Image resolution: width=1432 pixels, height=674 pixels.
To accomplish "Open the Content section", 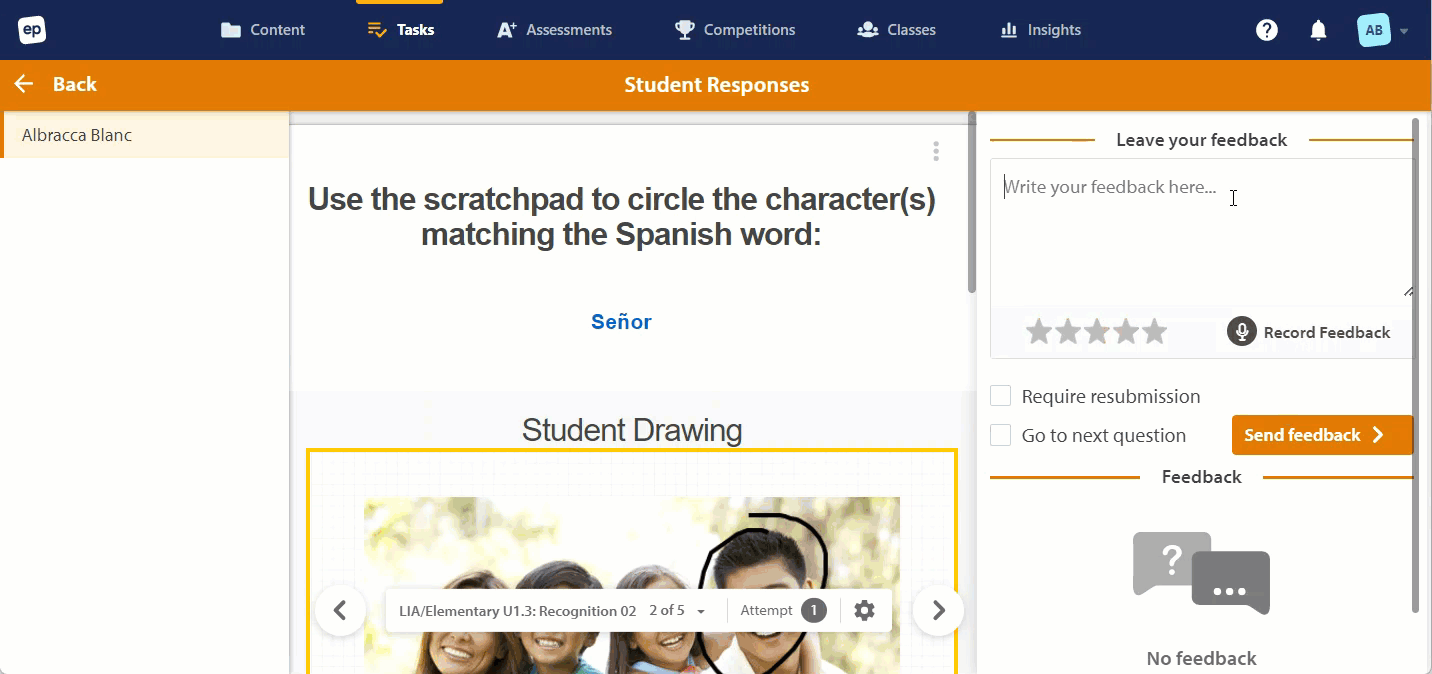I will 263,30.
